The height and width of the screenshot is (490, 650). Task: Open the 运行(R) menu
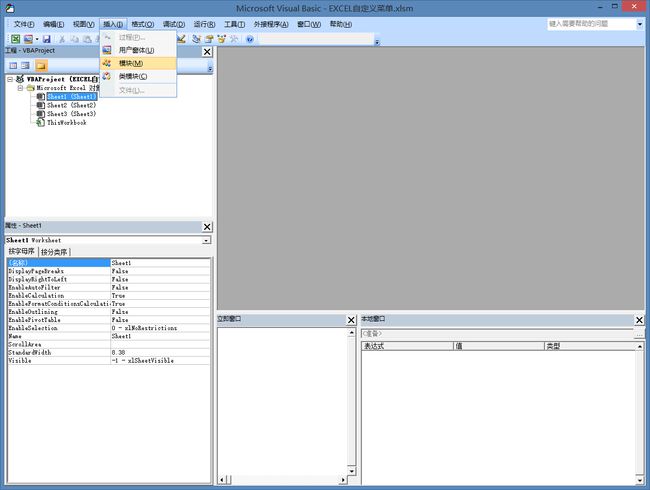[x=204, y=24]
